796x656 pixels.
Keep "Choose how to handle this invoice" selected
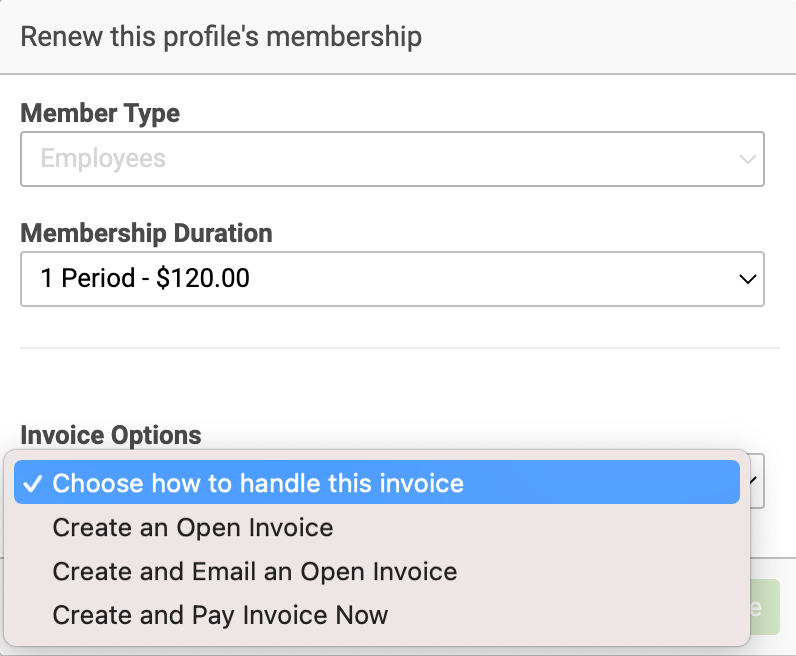(x=377, y=482)
